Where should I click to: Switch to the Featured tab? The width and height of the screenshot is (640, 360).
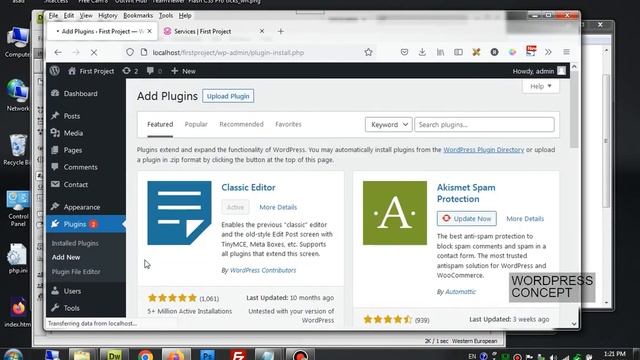160,124
